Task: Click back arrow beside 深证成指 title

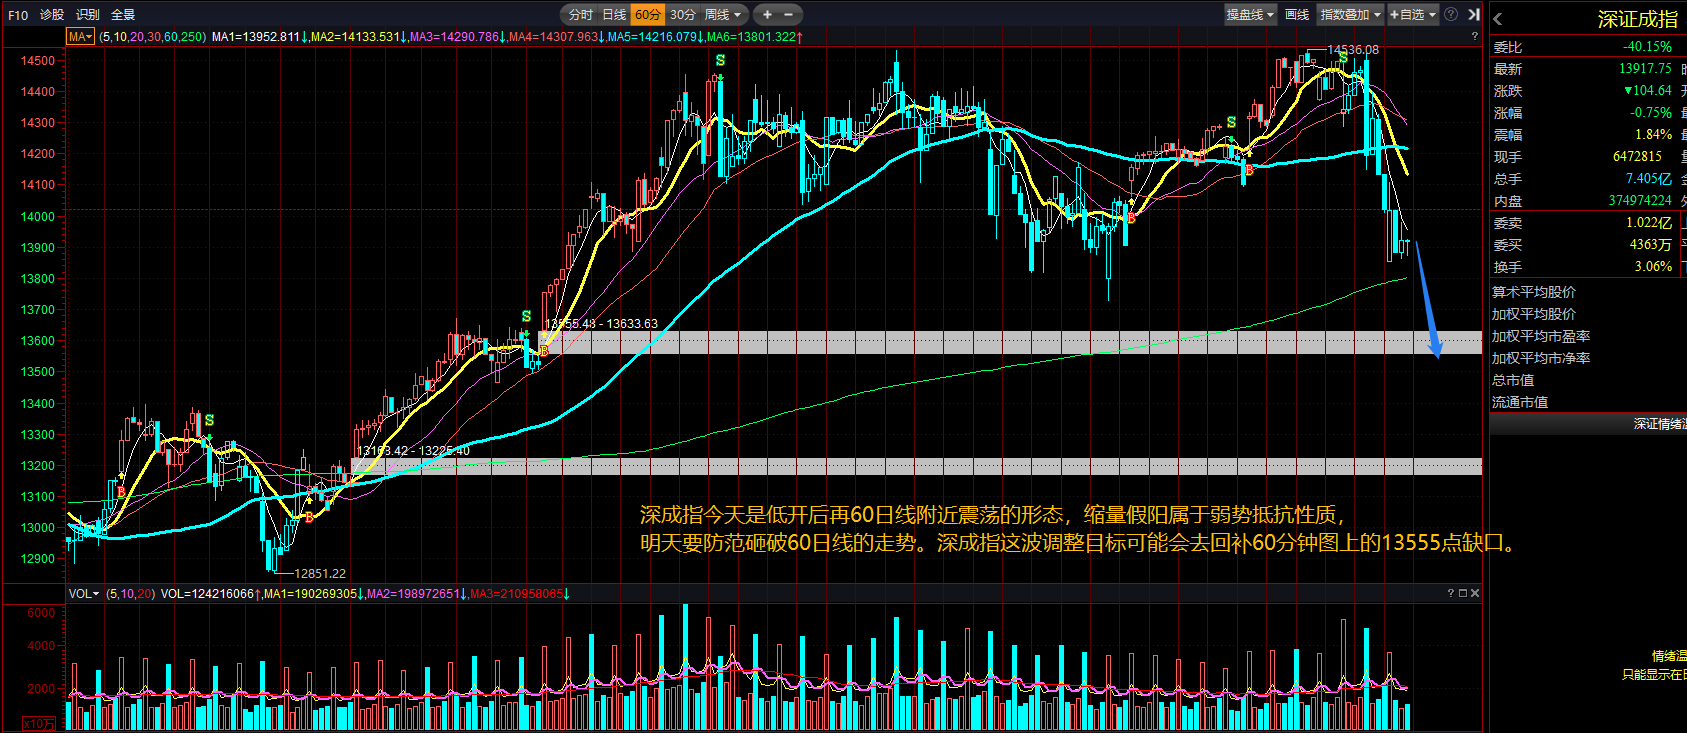Action: point(1498,19)
